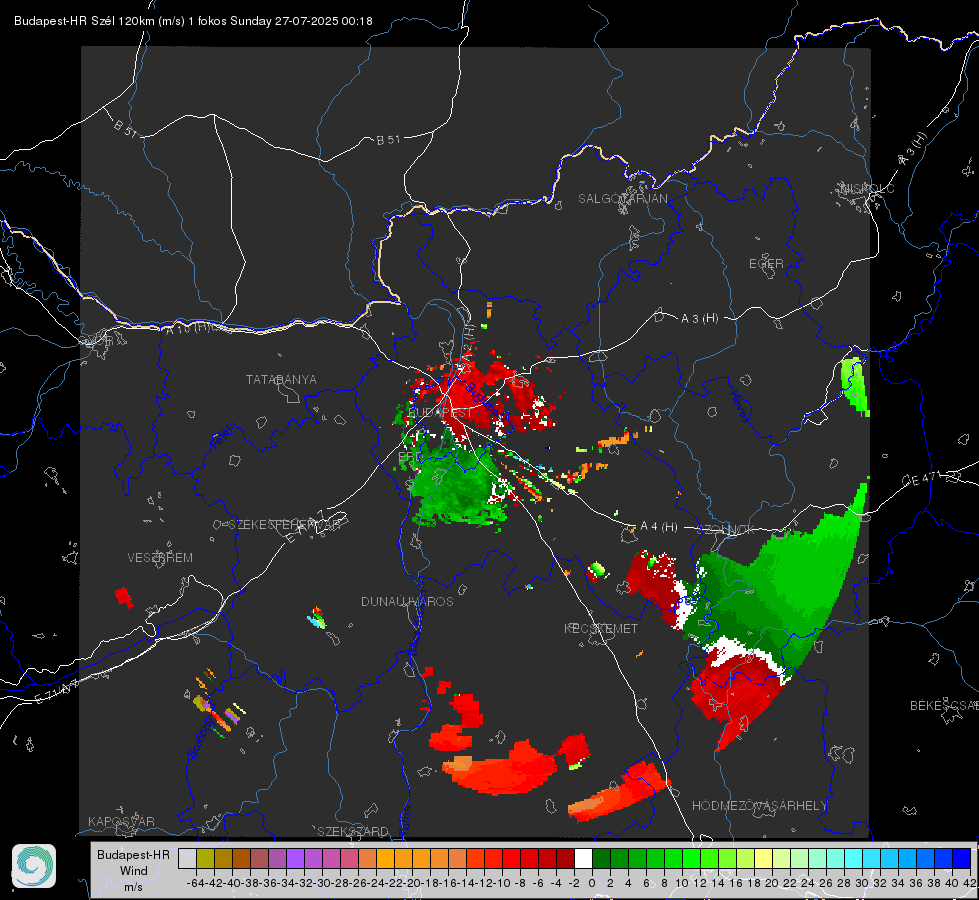
Task: Click the 'KECSKEMÉT' city label
Action: click(601, 628)
